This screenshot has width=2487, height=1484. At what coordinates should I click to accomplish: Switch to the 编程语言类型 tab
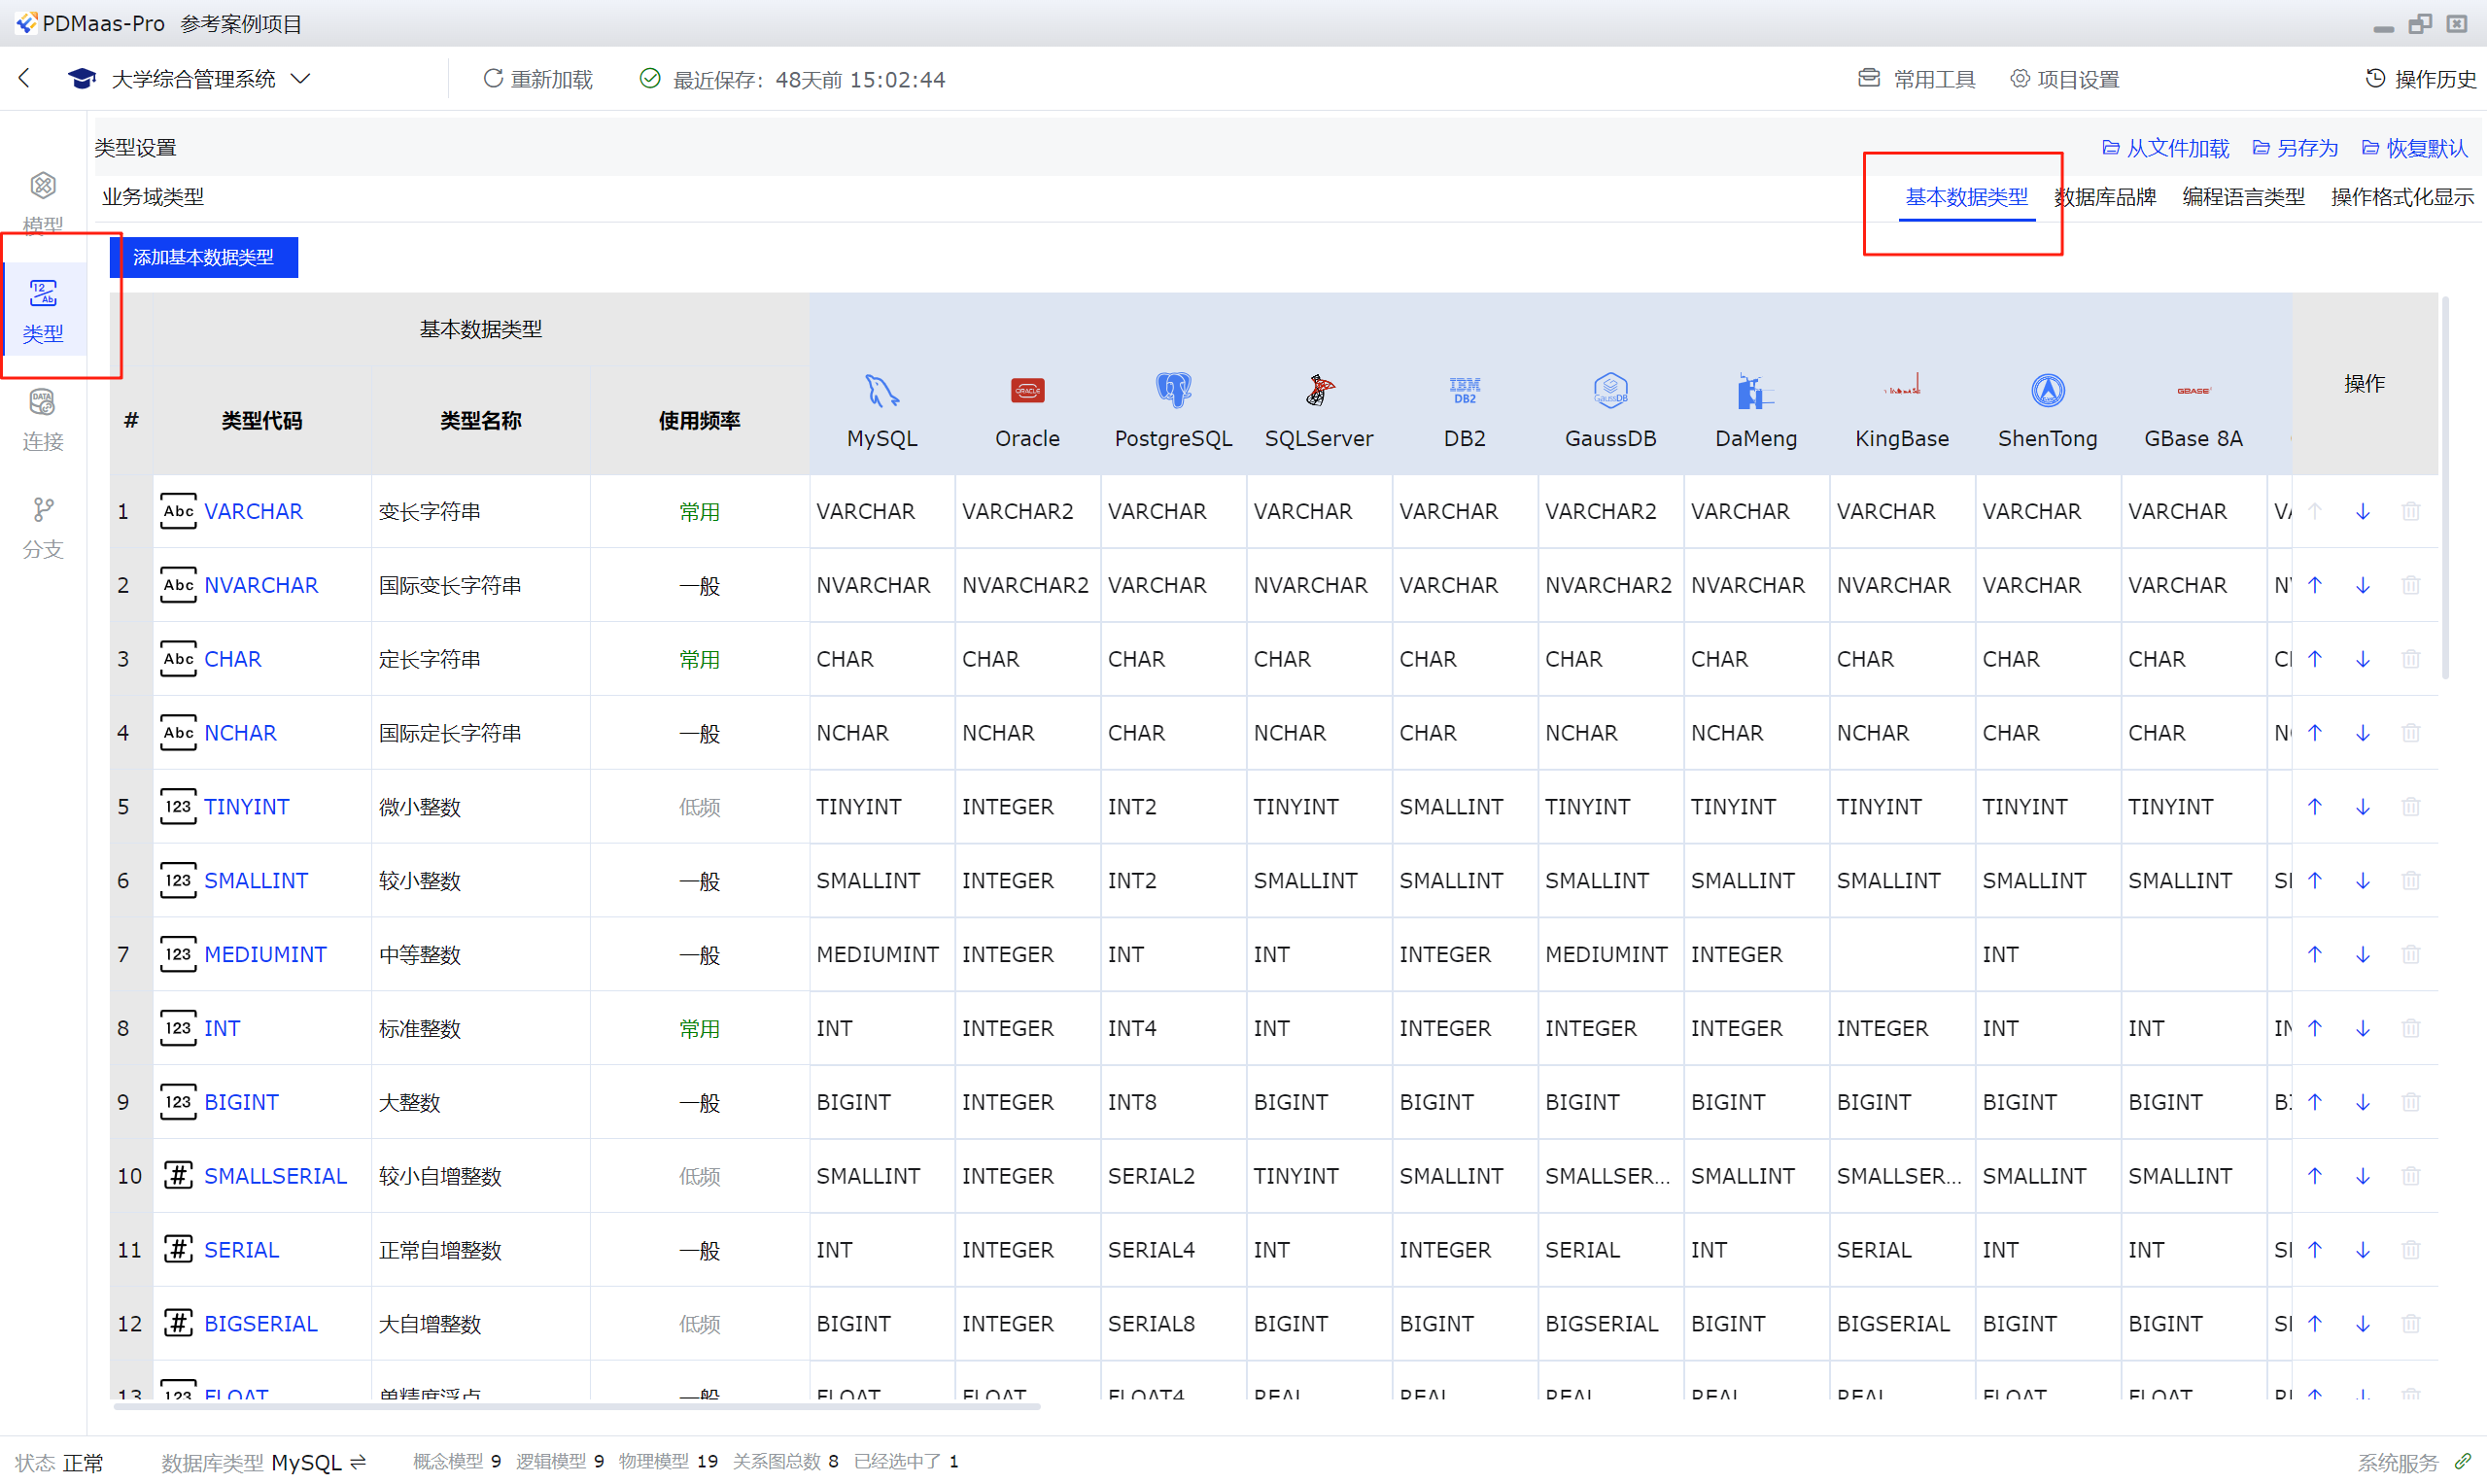pyautogui.click(x=2243, y=197)
